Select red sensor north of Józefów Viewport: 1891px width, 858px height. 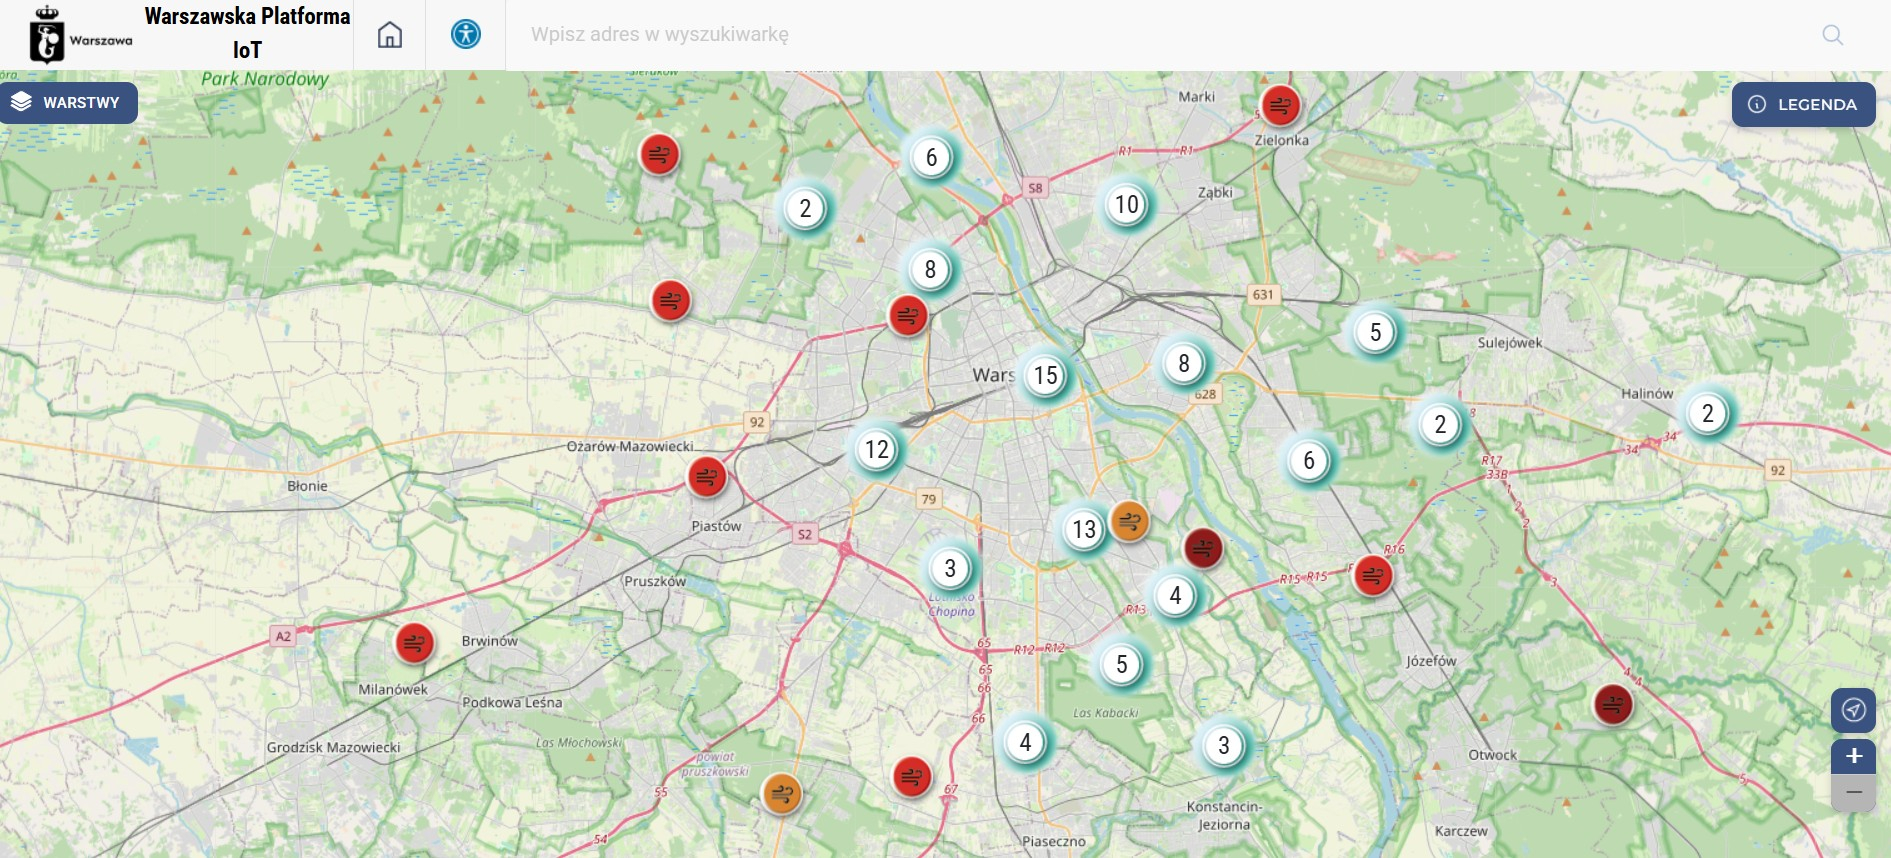point(1373,576)
